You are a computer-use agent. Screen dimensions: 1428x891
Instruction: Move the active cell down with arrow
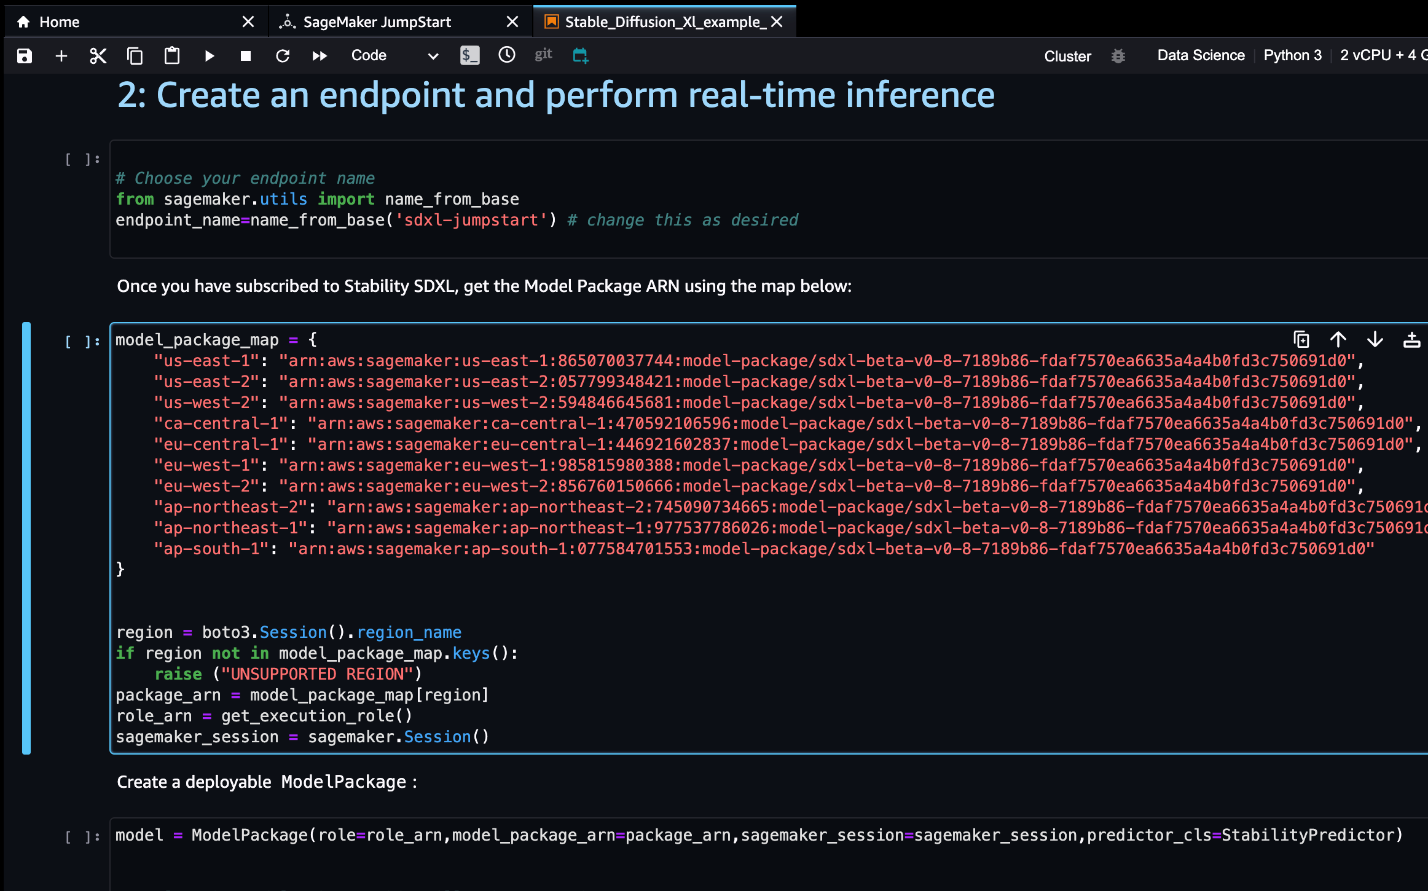(1375, 339)
